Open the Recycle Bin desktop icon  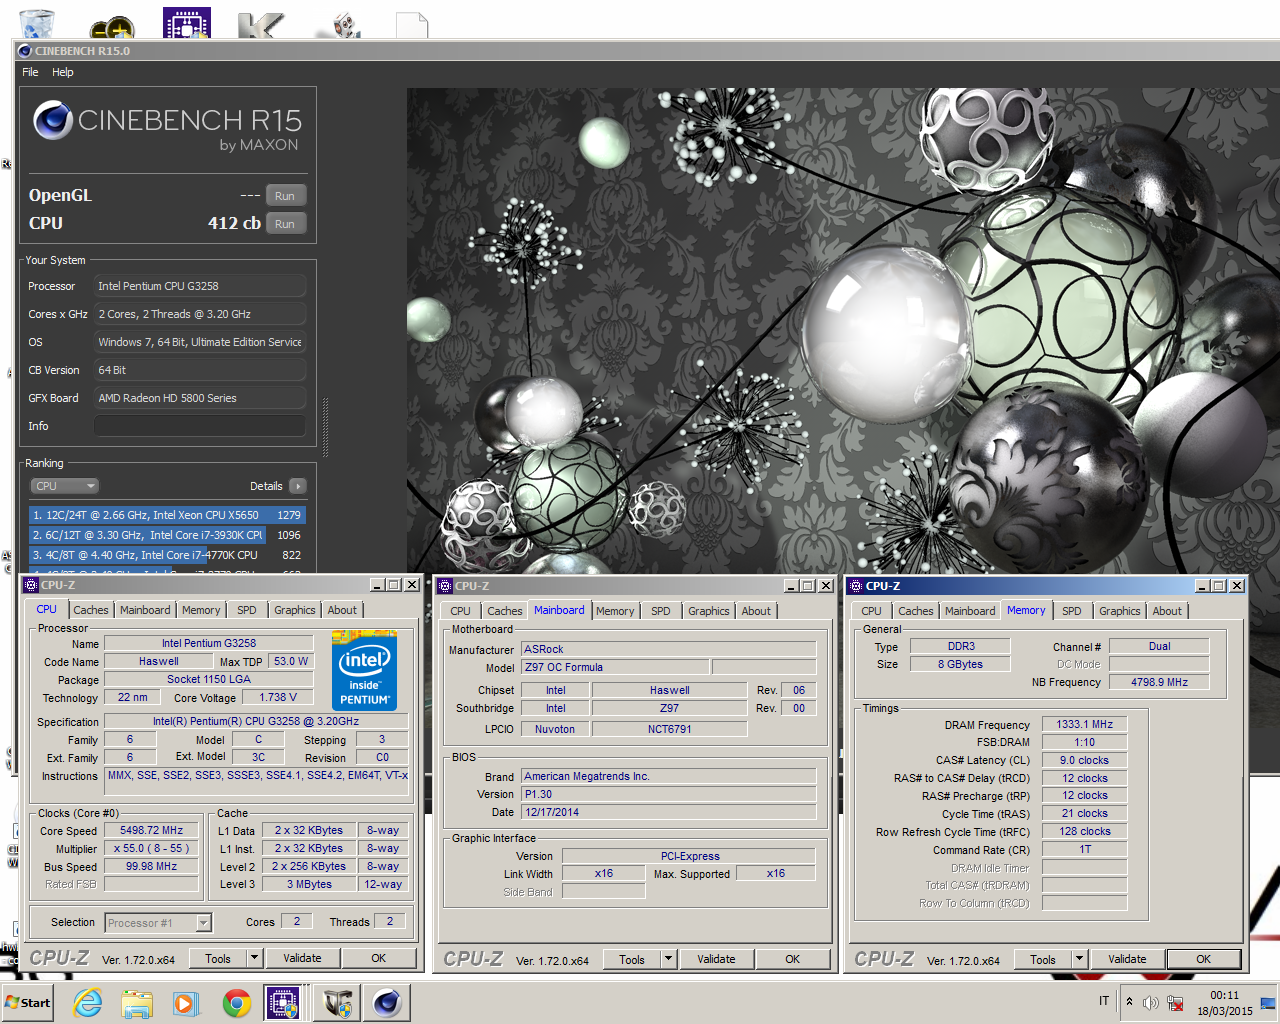point(37,23)
